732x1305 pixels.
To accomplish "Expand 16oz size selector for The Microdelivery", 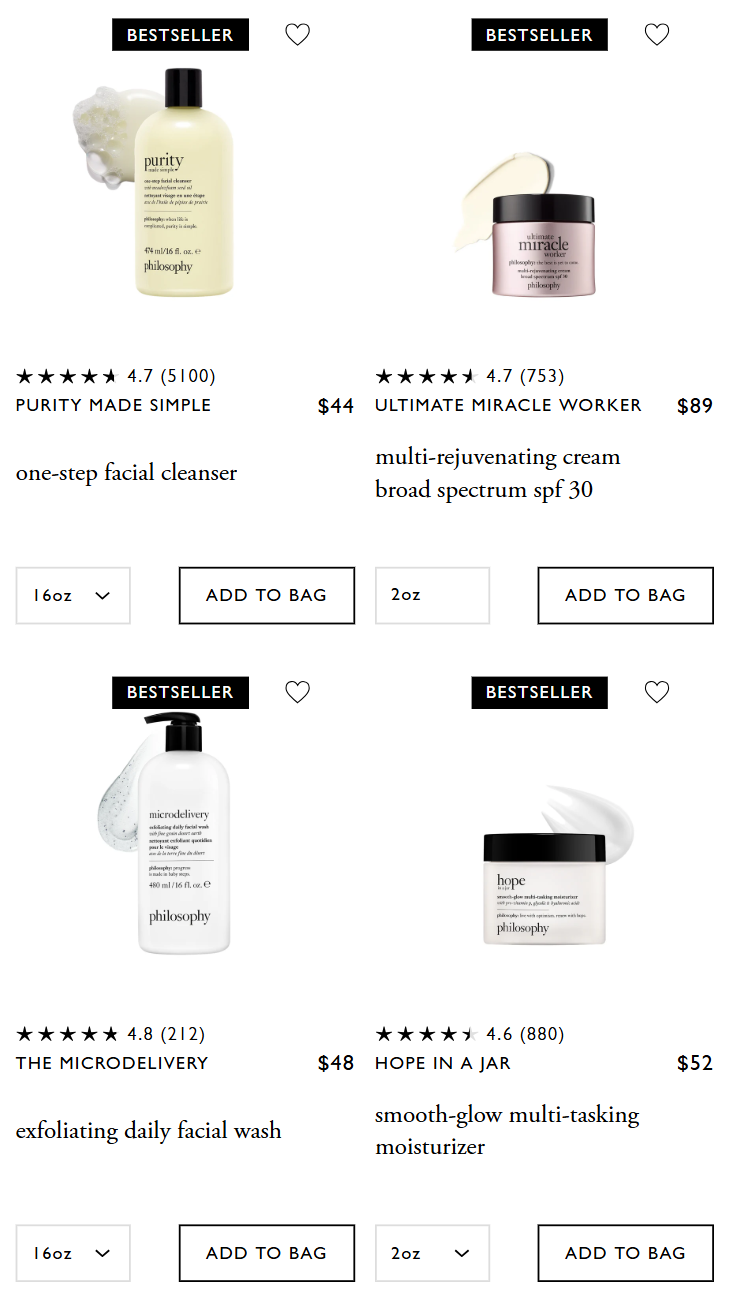I will click(x=73, y=1253).
